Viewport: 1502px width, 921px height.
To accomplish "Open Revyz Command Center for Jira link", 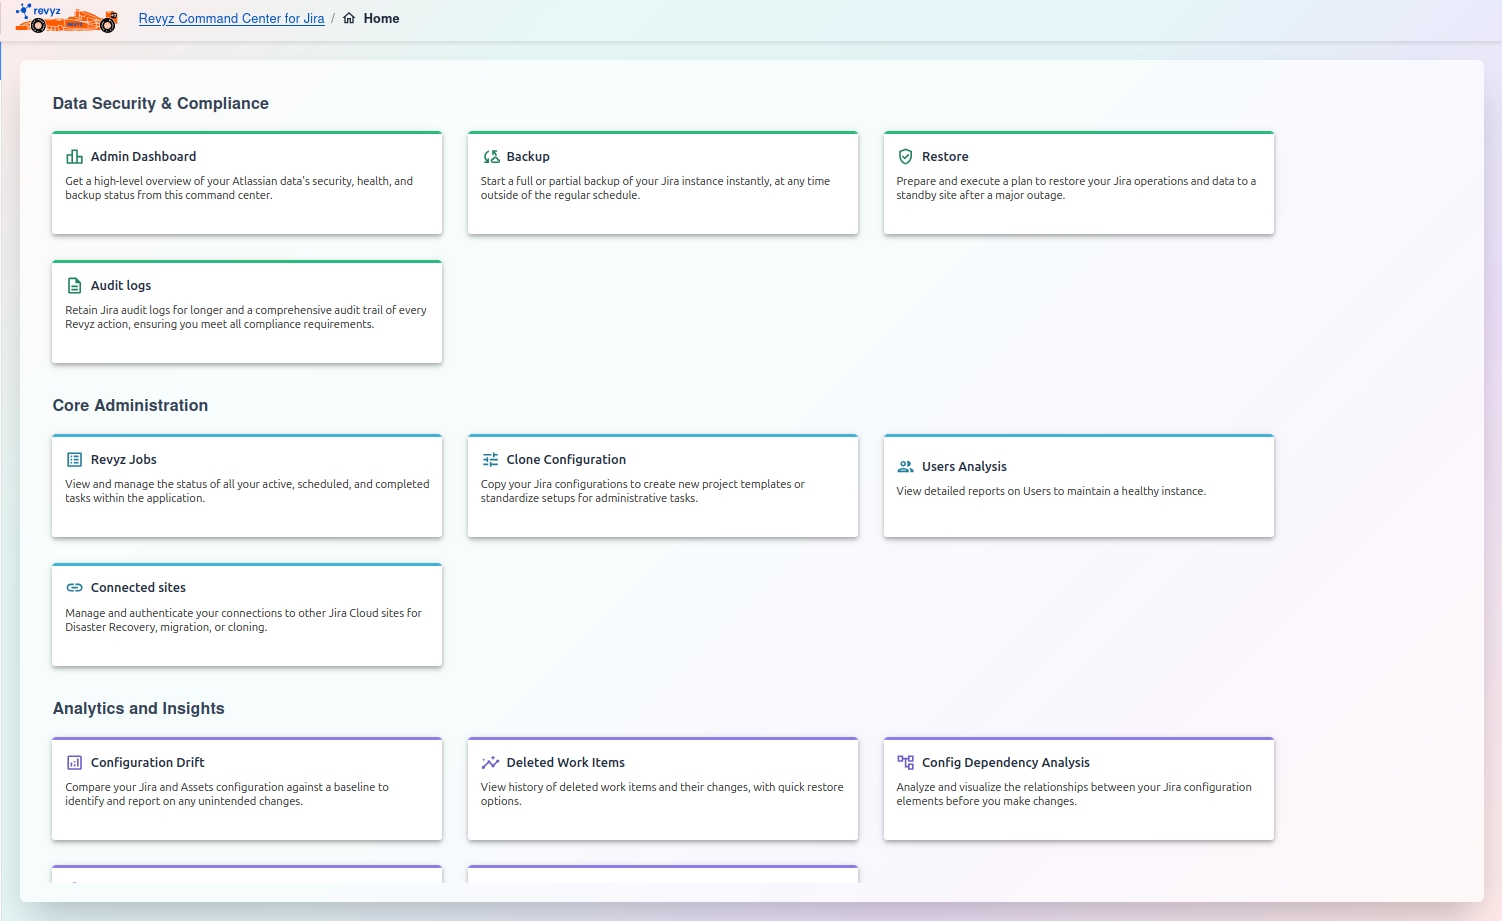I will pos(231,18).
